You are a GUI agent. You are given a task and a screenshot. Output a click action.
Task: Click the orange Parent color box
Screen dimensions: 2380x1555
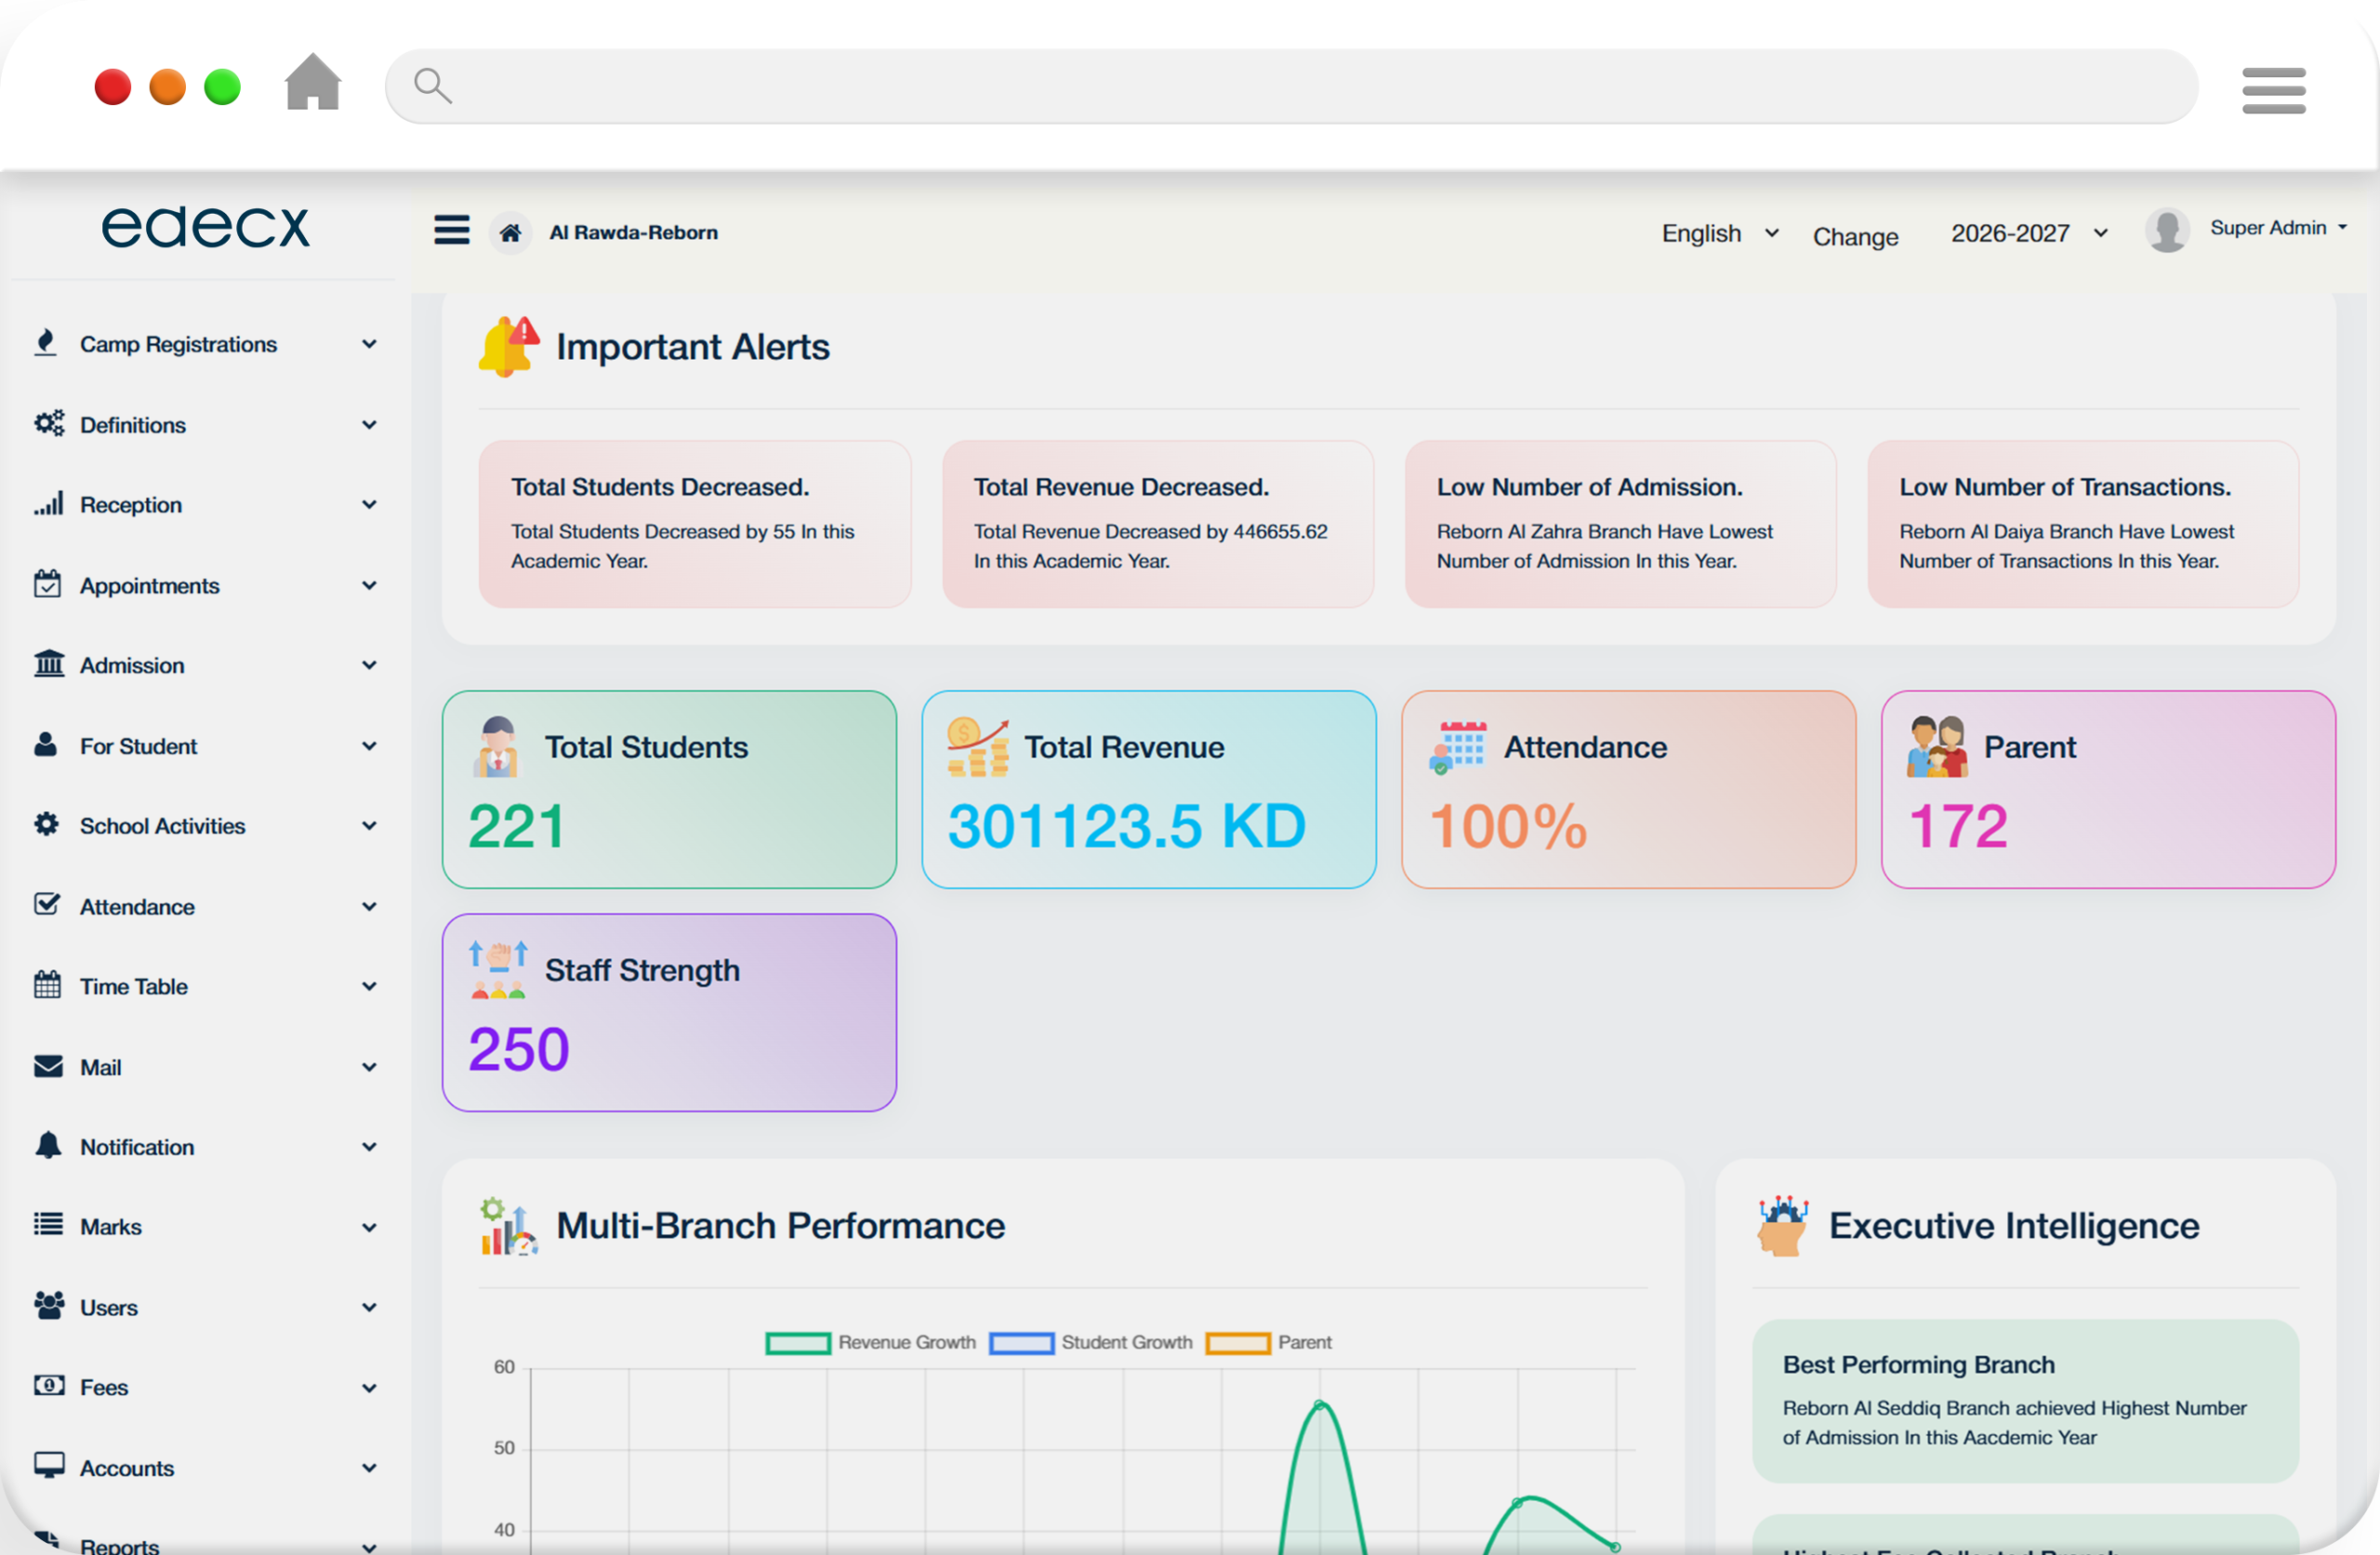[x=1237, y=1343]
